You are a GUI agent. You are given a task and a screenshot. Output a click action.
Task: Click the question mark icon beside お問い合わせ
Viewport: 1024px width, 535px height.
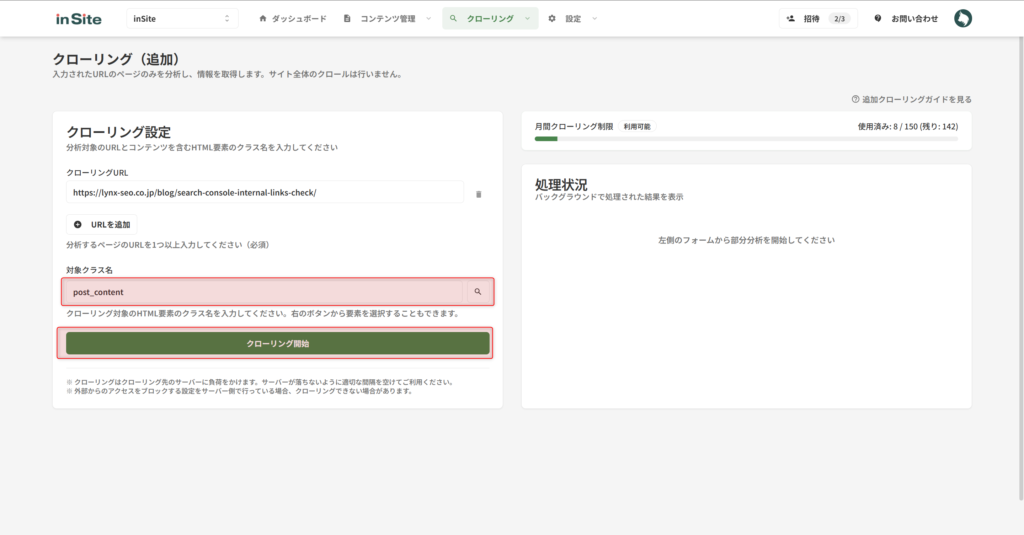(x=878, y=18)
